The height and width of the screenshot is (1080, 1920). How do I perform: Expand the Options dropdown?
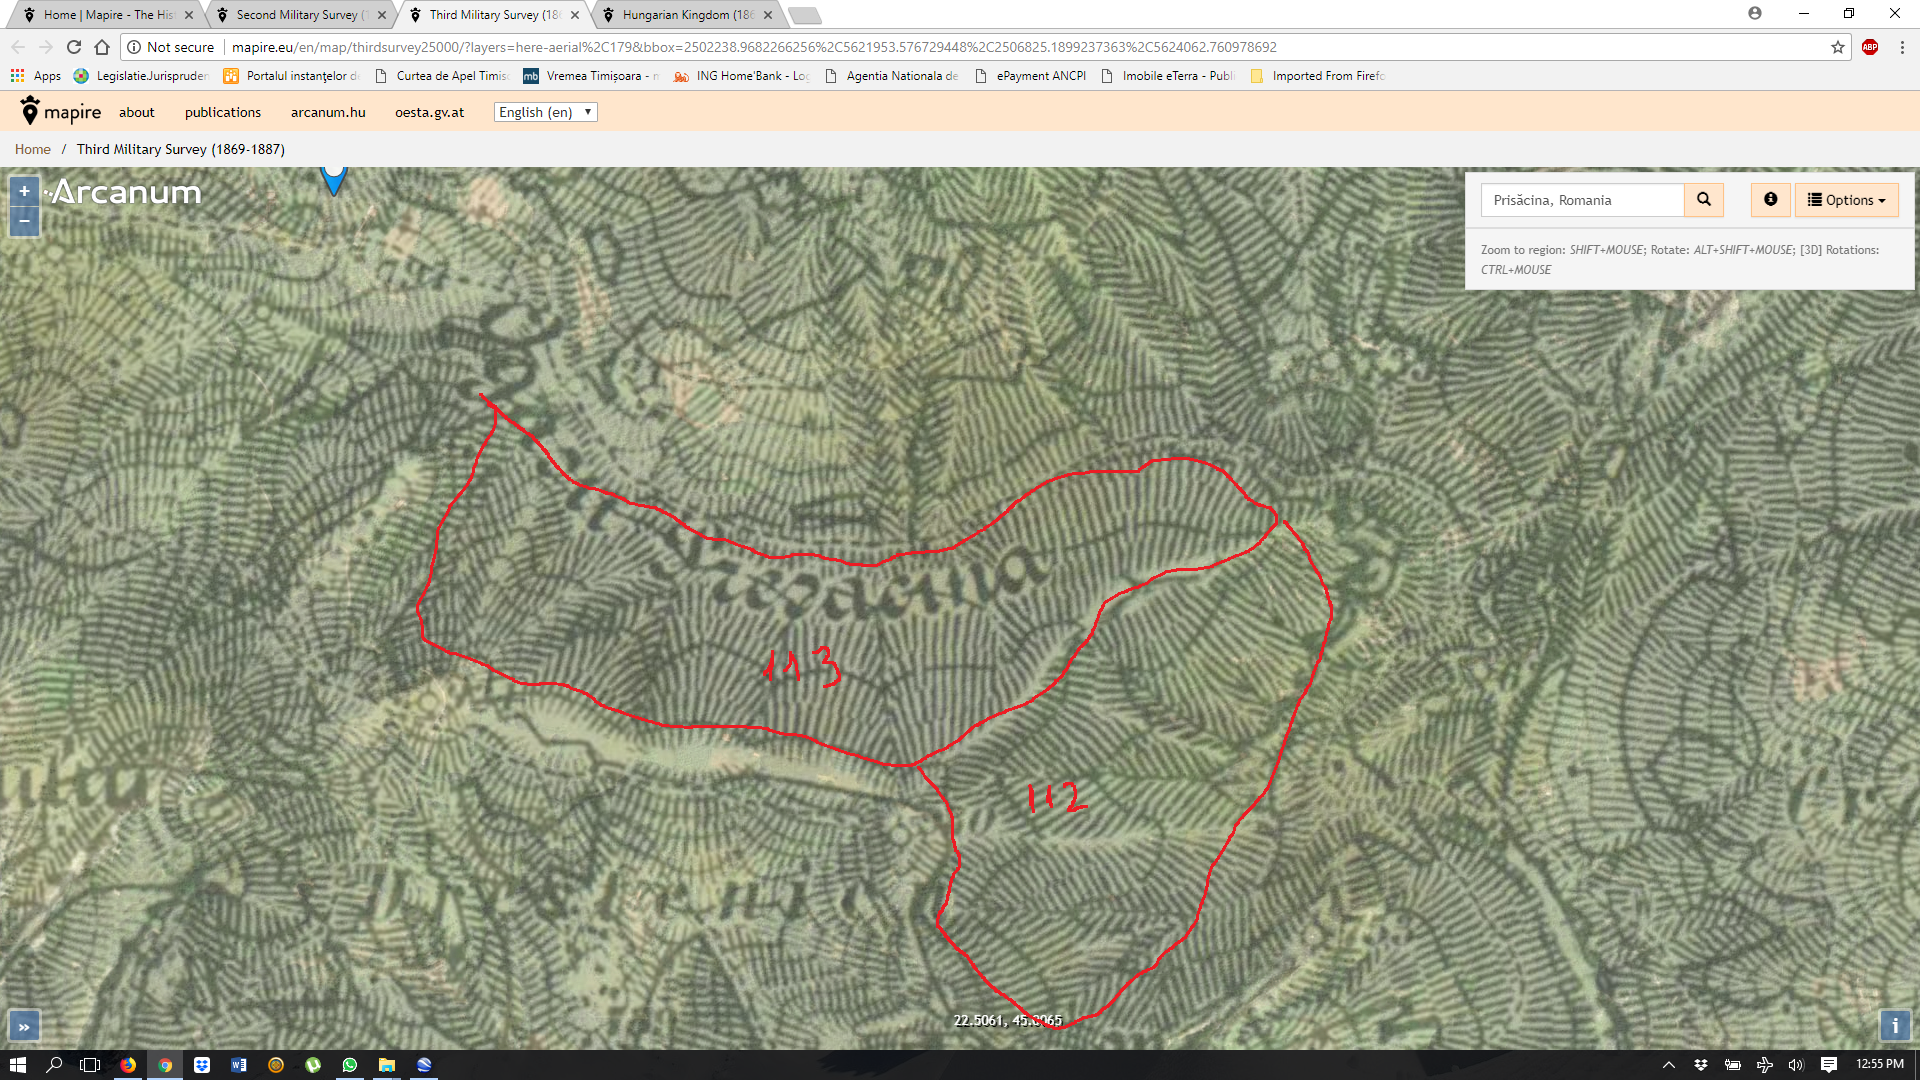click(1846, 200)
